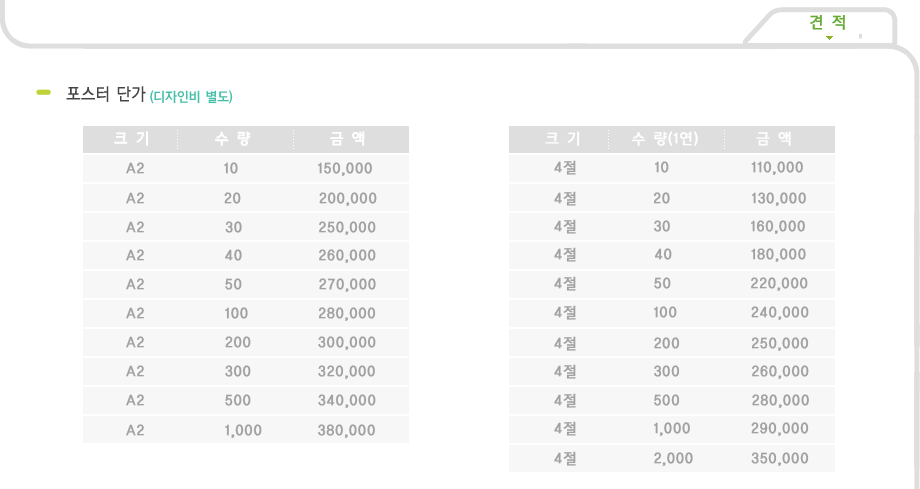The width and height of the screenshot is (920, 489).
Task: Click the 4절 price 240,000
Action: click(780, 313)
